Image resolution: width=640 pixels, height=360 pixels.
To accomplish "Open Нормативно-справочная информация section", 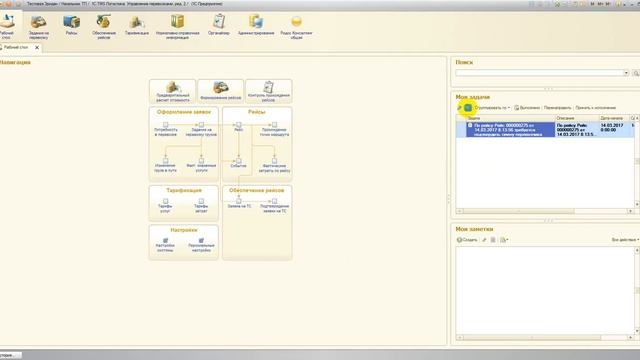I will click(178, 27).
